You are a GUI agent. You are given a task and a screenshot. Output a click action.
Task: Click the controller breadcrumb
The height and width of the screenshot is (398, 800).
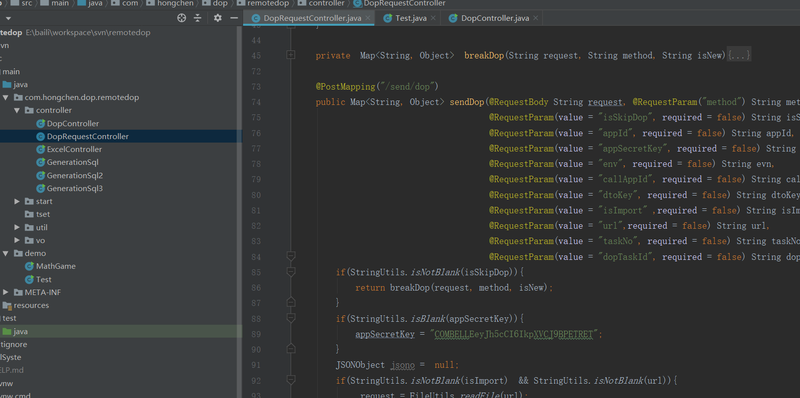pyautogui.click(x=327, y=3)
